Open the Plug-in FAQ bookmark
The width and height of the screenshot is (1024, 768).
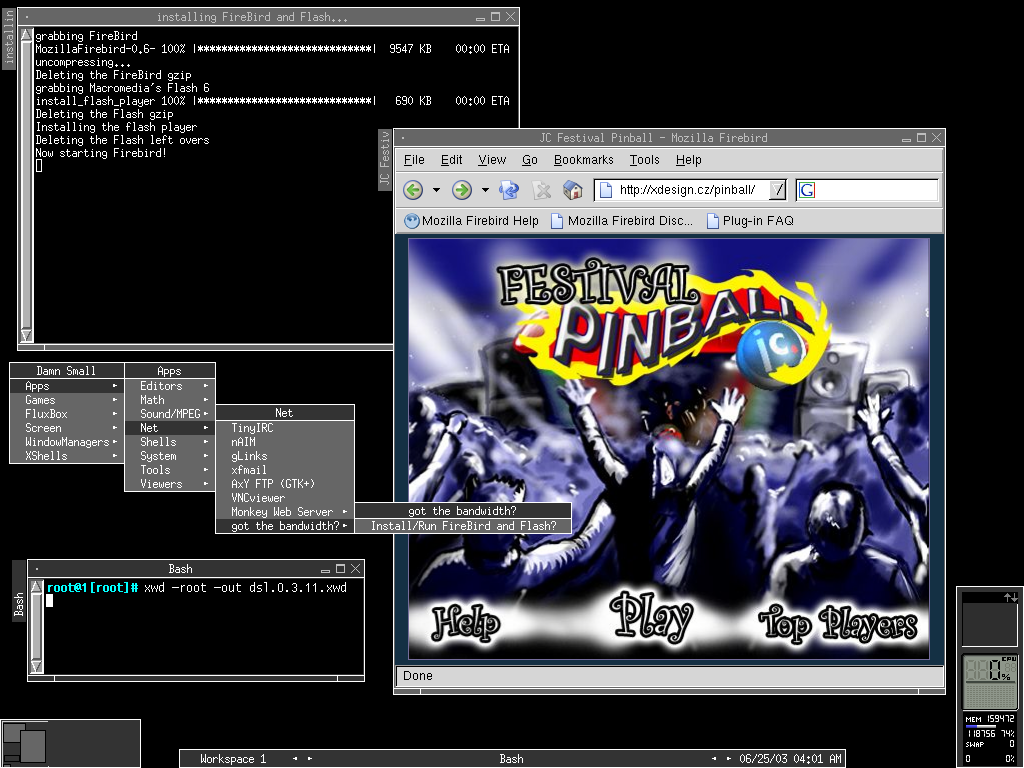750,221
